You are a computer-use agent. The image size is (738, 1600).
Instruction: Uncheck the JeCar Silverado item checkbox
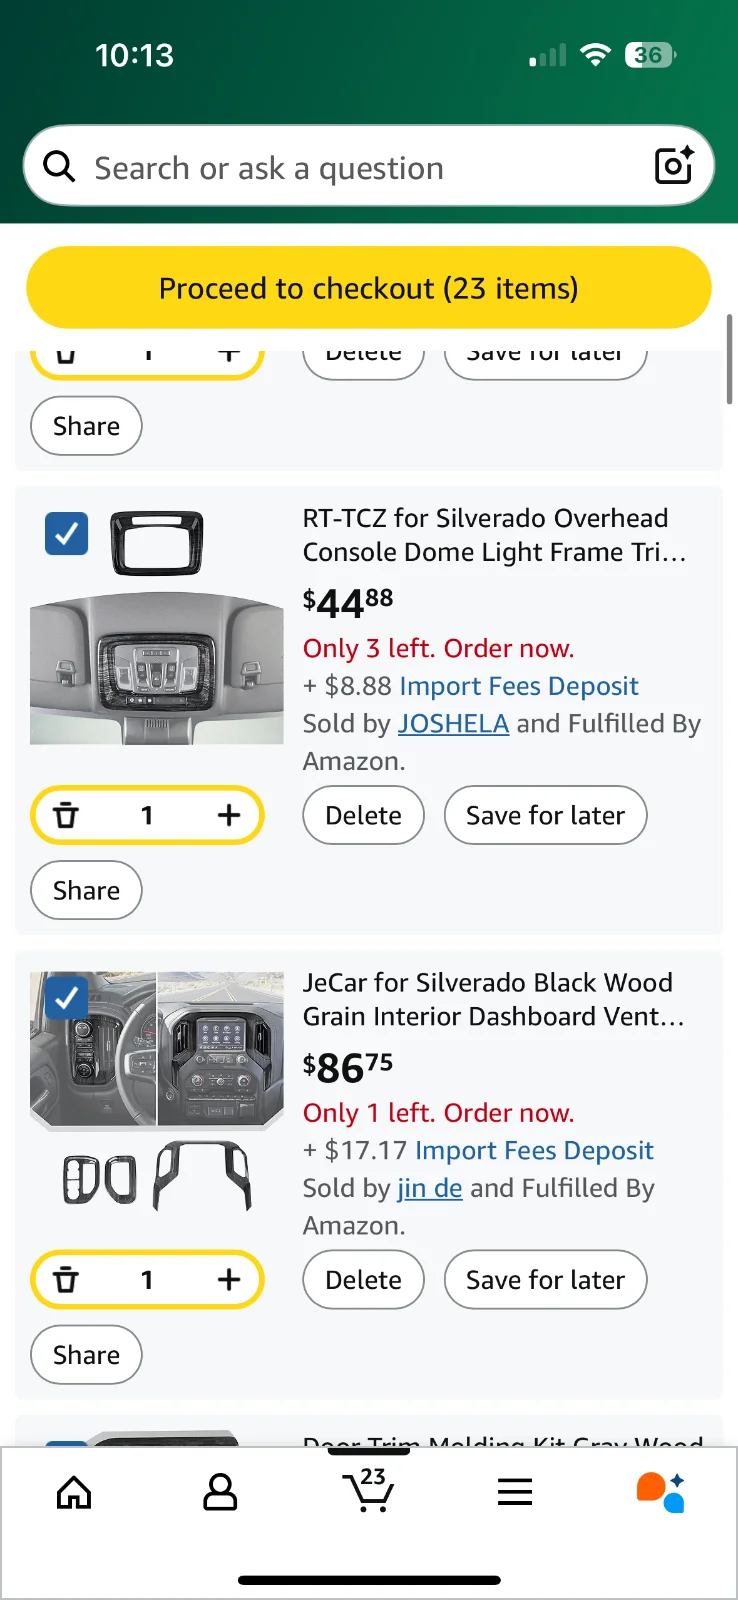point(67,997)
